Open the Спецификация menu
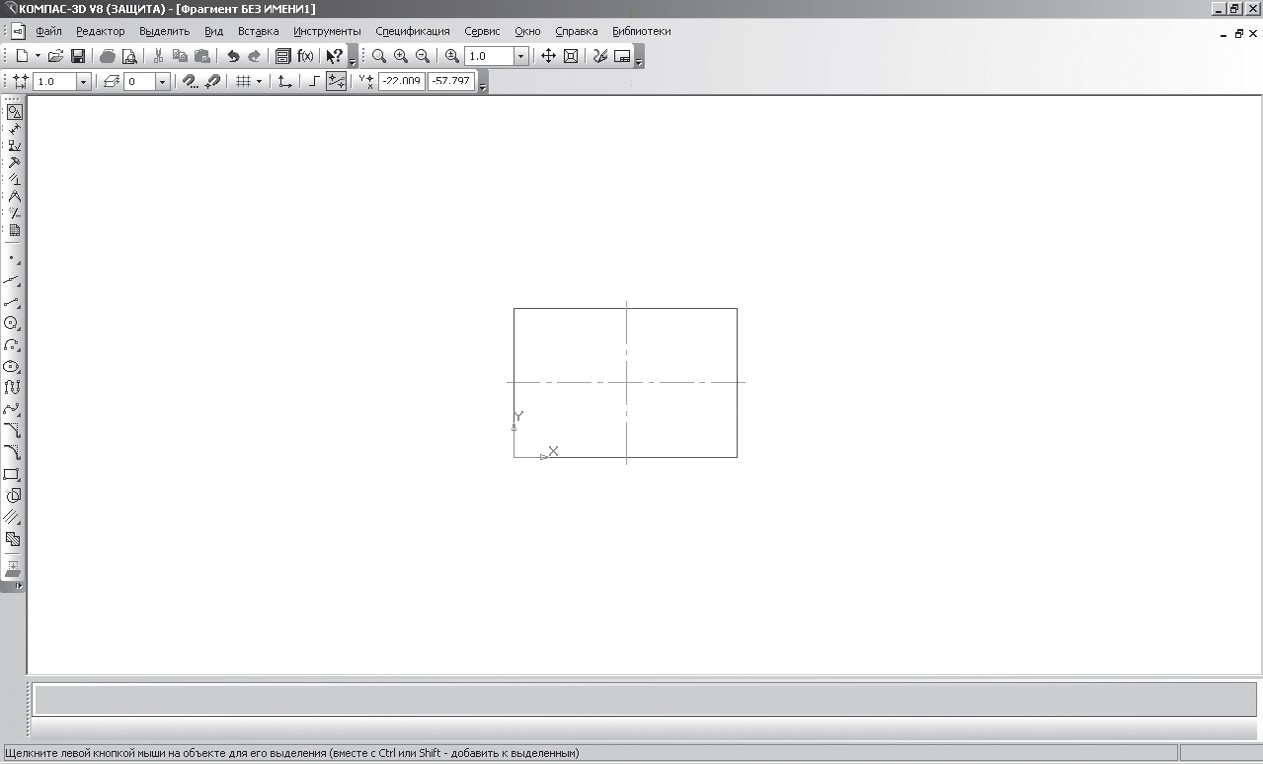This screenshot has width=1263, height=764. [412, 31]
